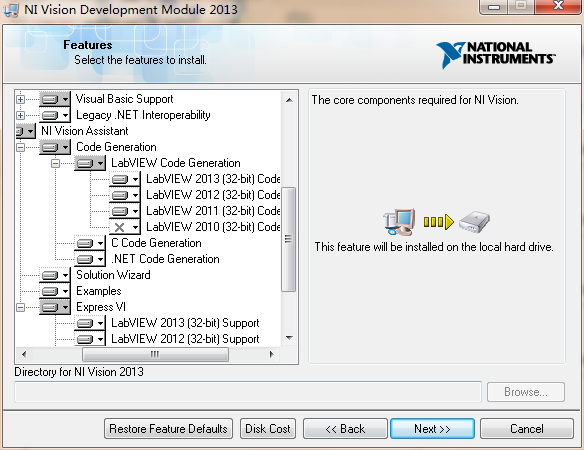Screen dimensions: 584x450
Task: Collapse the Code Generation tree node
Action: [20, 148]
